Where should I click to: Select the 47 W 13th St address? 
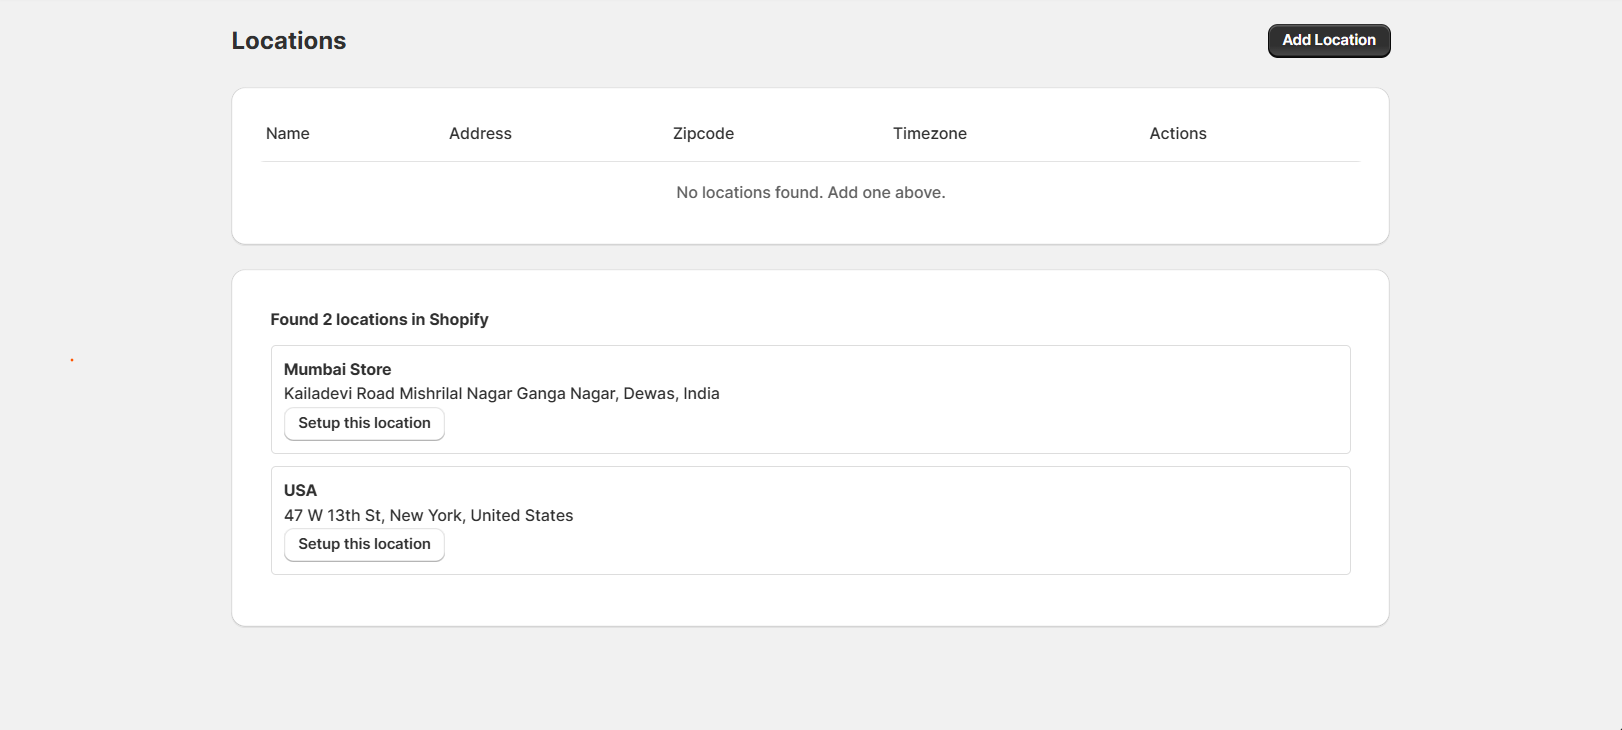(x=428, y=516)
